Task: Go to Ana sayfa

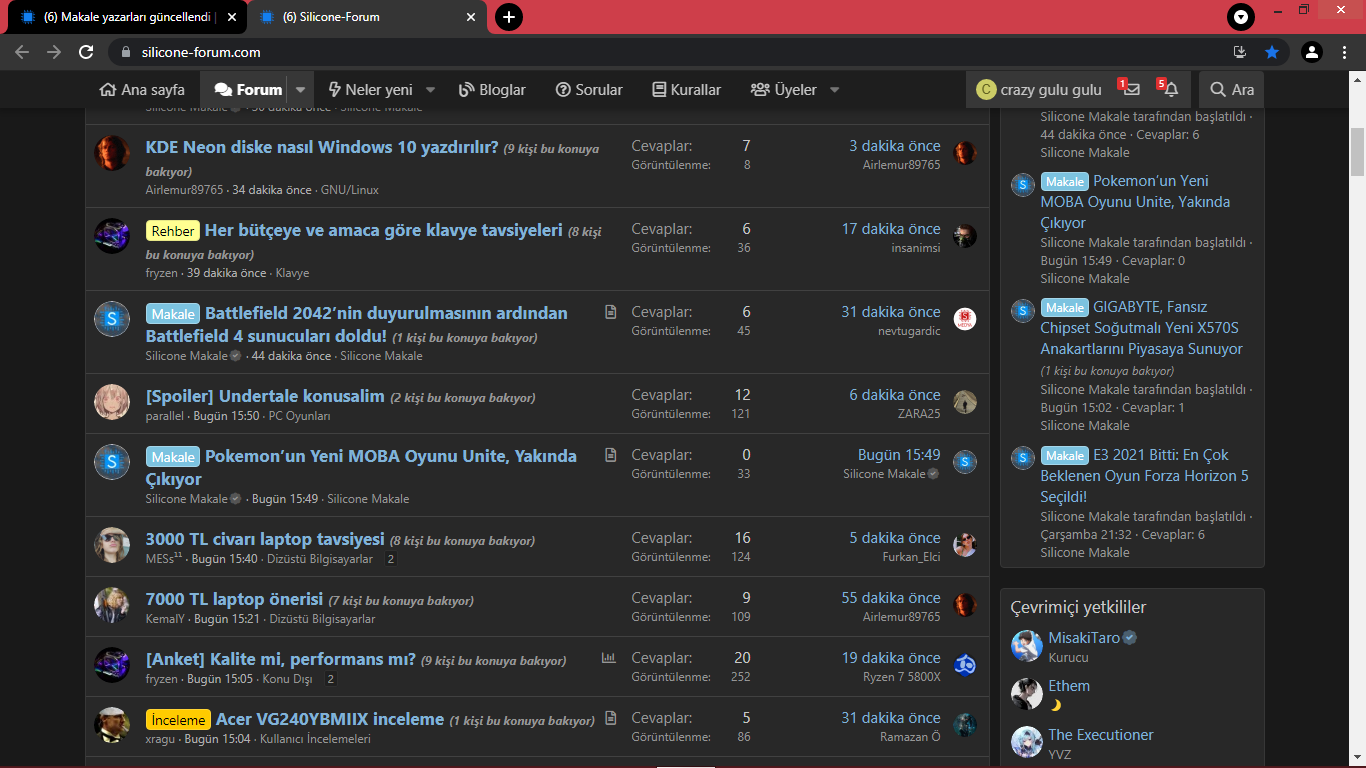Action: (143, 89)
